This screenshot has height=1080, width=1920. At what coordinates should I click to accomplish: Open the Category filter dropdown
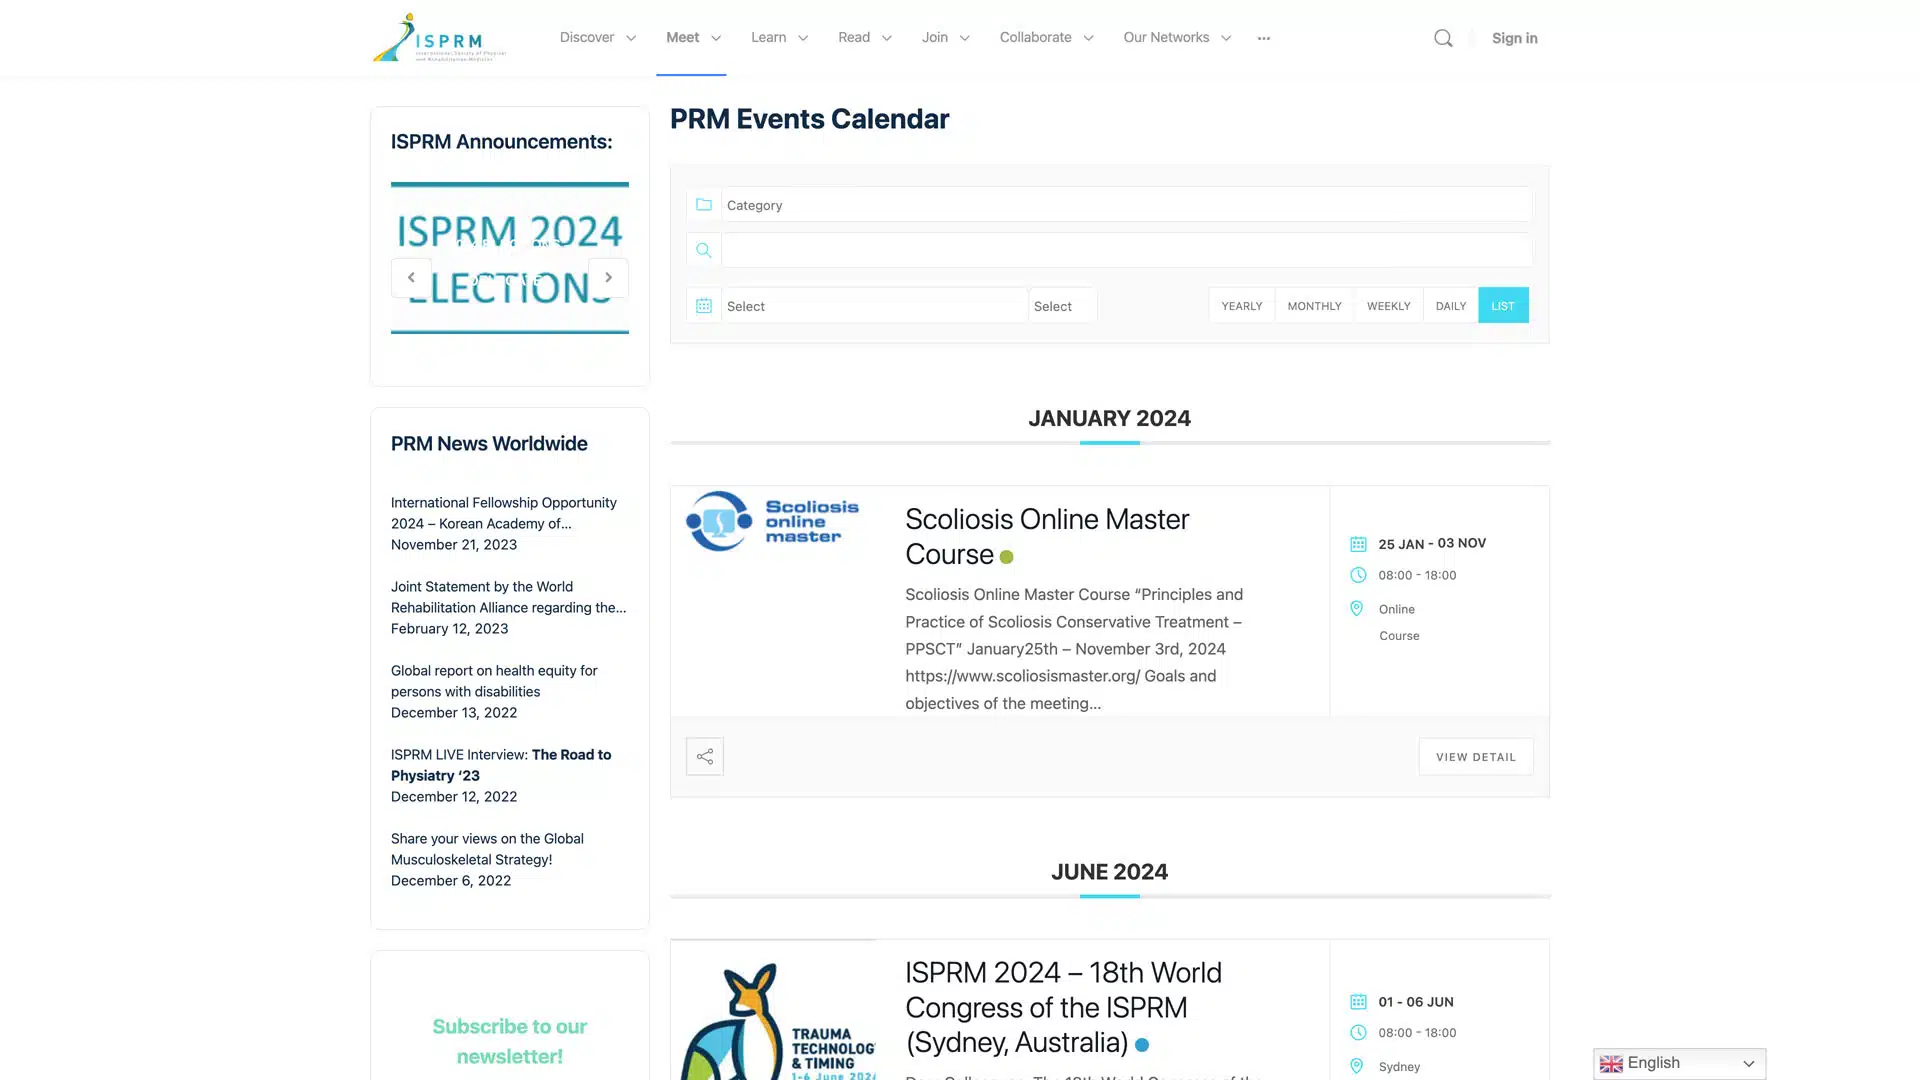coord(1127,205)
